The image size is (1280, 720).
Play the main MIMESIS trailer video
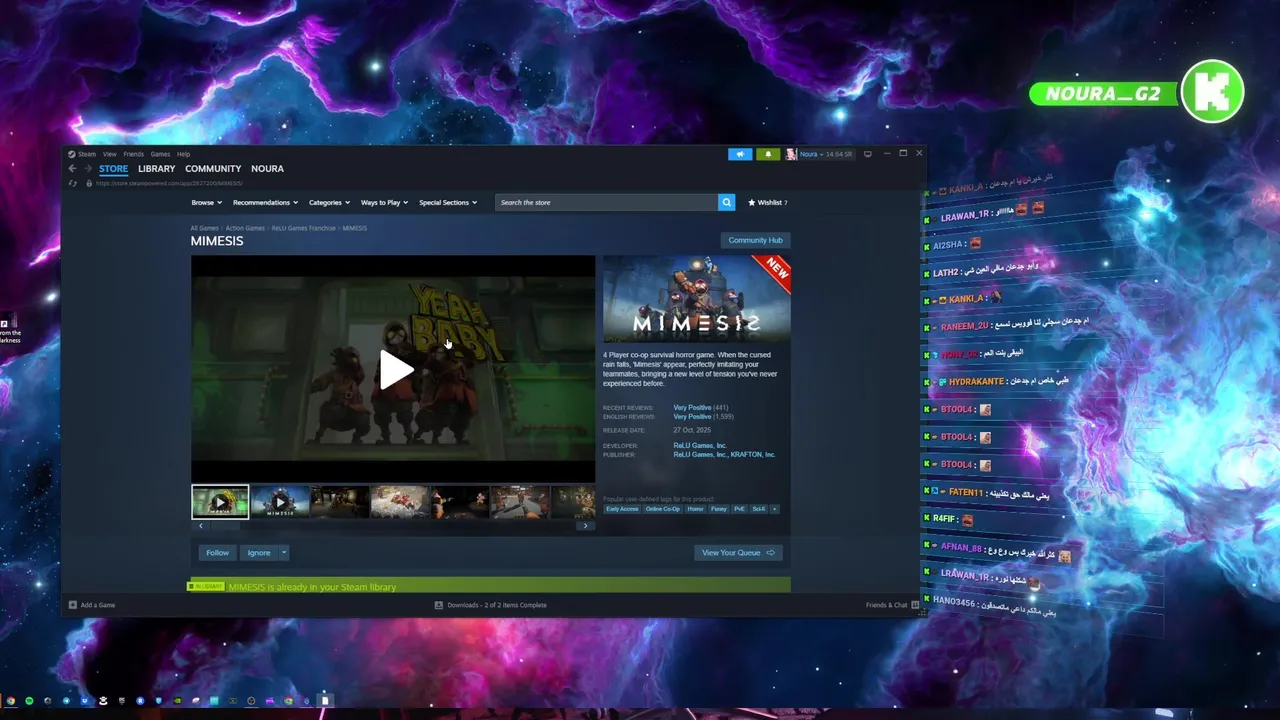(x=396, y=370)
